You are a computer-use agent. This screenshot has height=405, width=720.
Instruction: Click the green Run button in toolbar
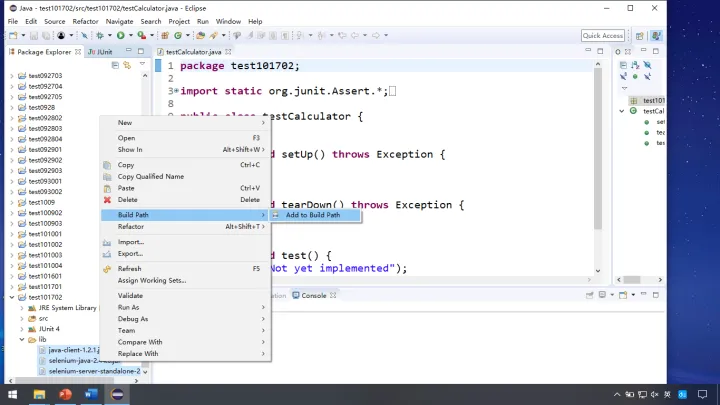point(120,35)
